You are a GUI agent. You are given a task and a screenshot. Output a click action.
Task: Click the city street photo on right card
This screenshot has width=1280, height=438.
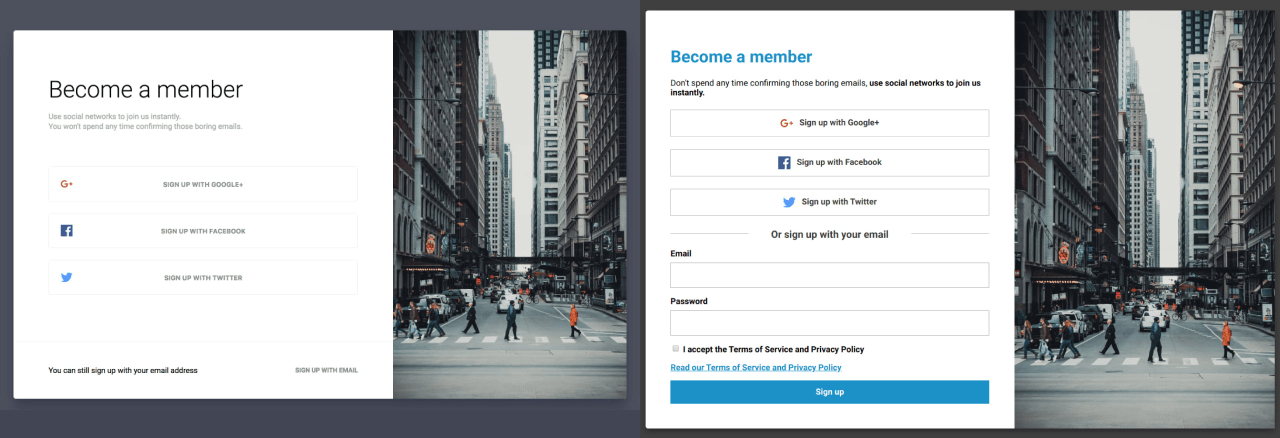pyautogui.click(x=1147, y=219)
